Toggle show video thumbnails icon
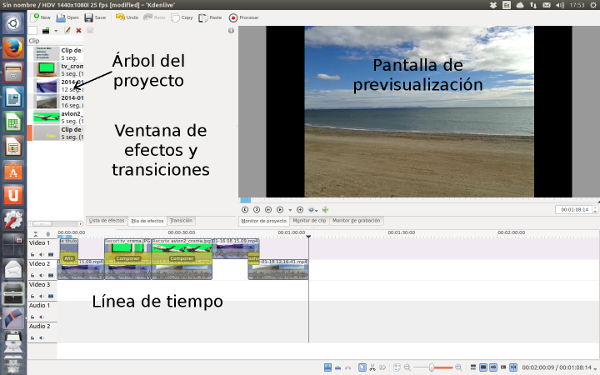Image resolution: width=600 pixels, height=375 pixels. [483, 368]
